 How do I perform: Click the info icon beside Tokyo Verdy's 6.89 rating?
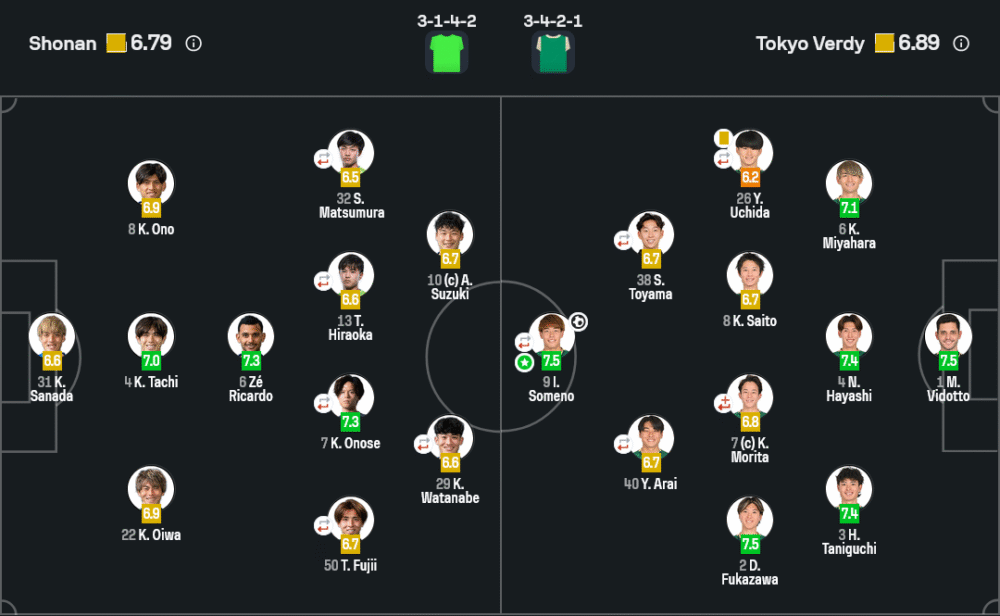pos(961,43)
